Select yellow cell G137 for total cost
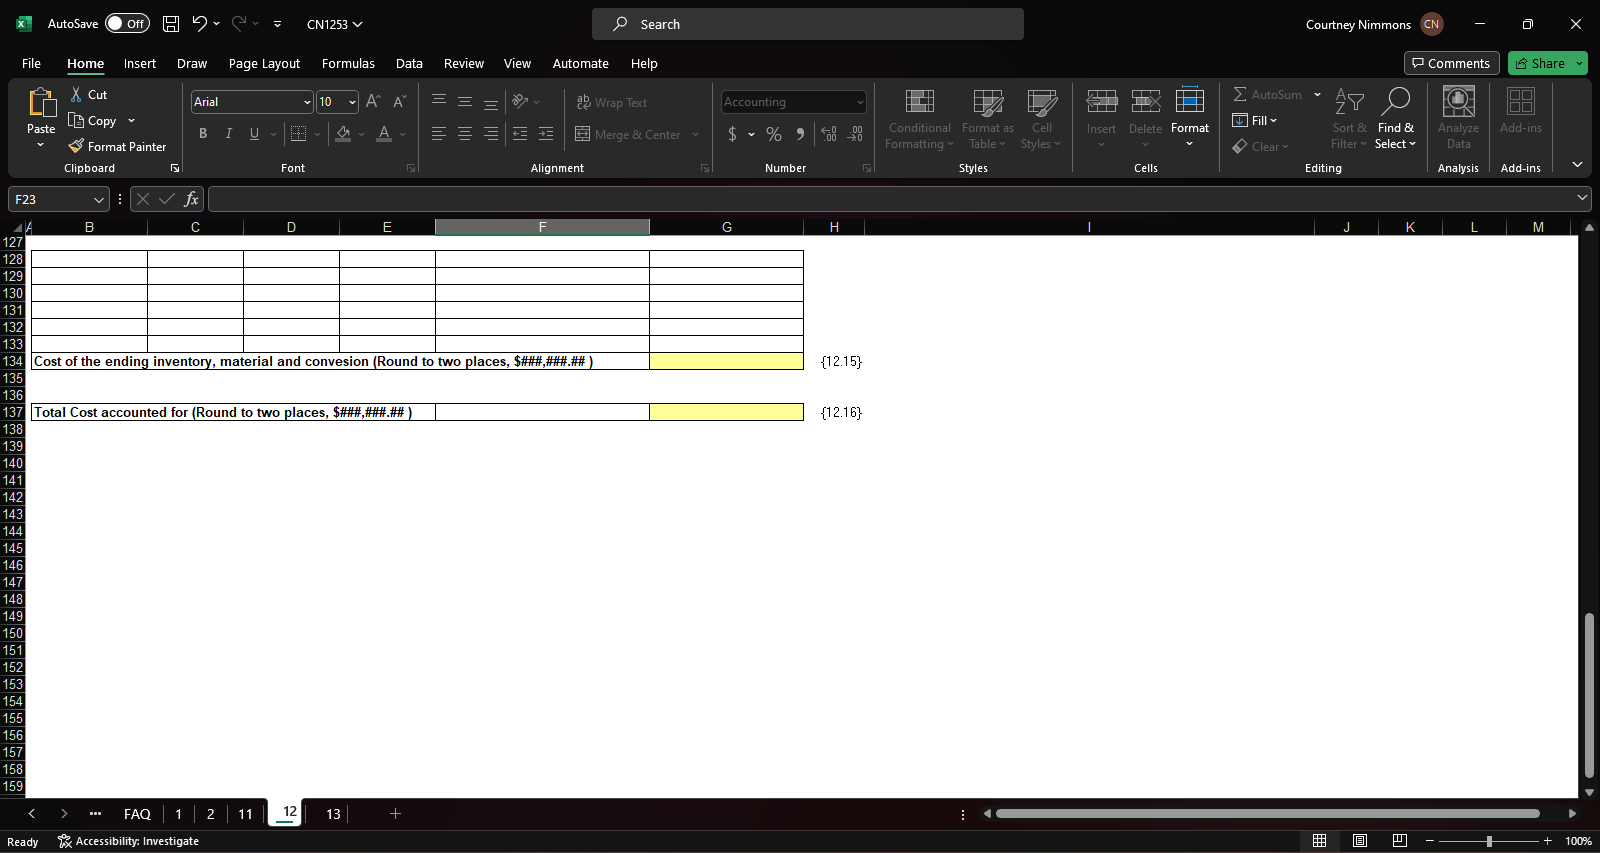1600x853 pixels. coord(726,412)
